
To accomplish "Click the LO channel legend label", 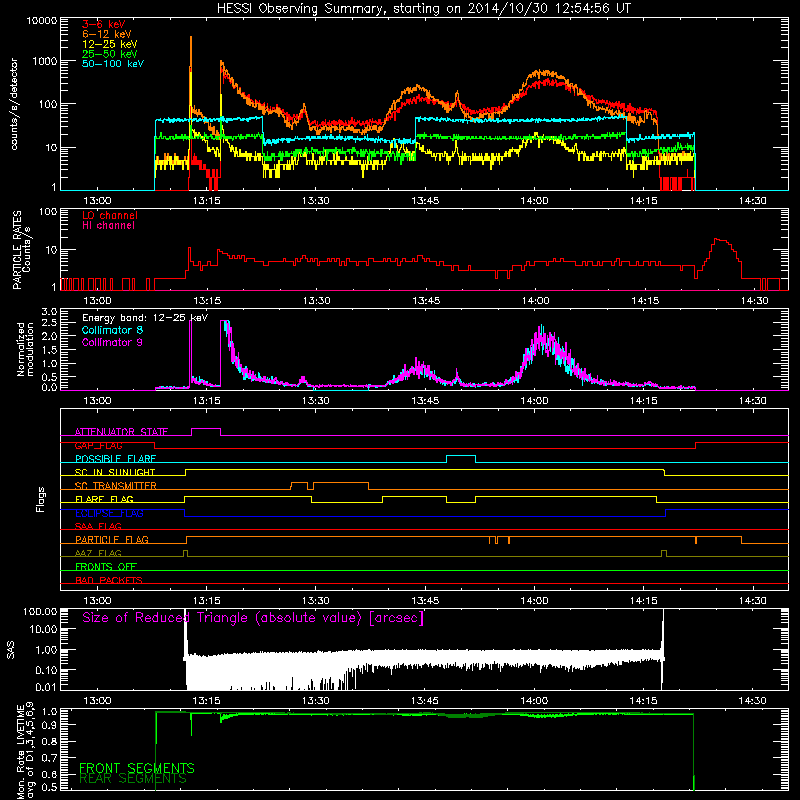I will point(110,215).
